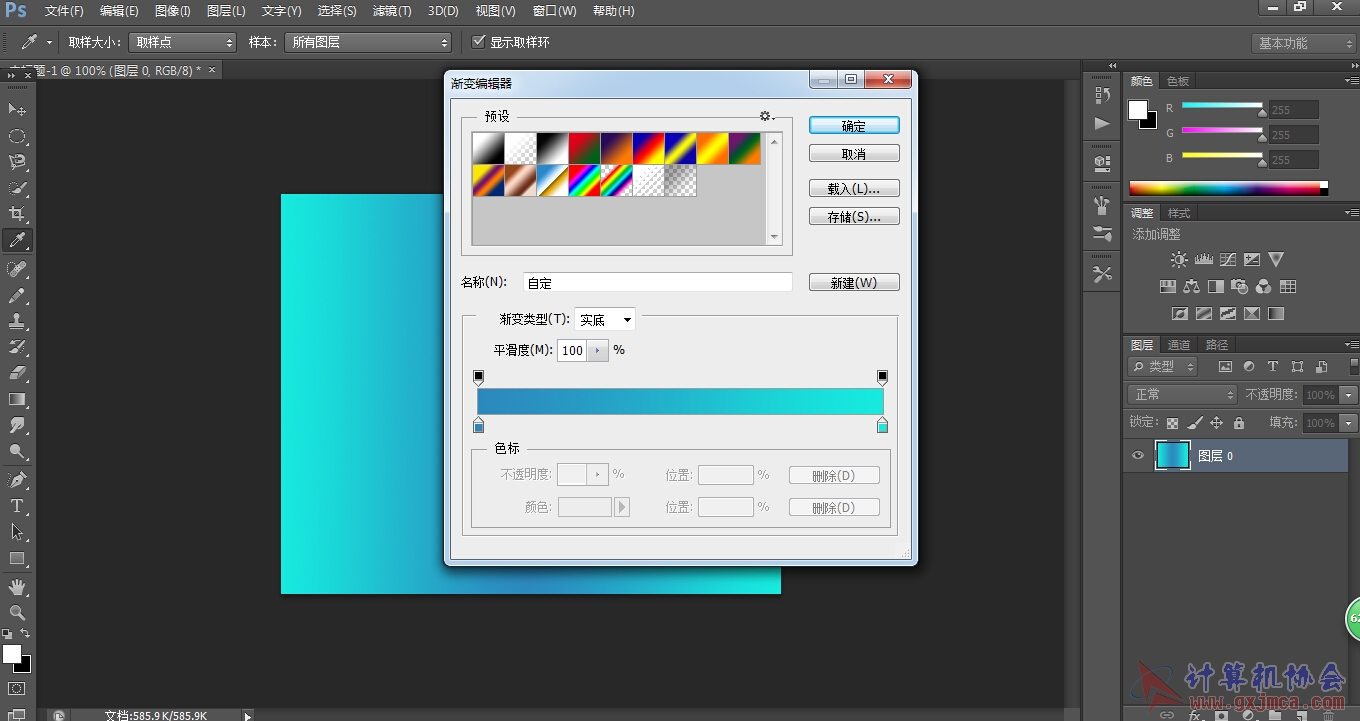The width and height of the screenshot is (1360, 721).
Task: Open the 平滑度 slider arrow
Action: 598,350
